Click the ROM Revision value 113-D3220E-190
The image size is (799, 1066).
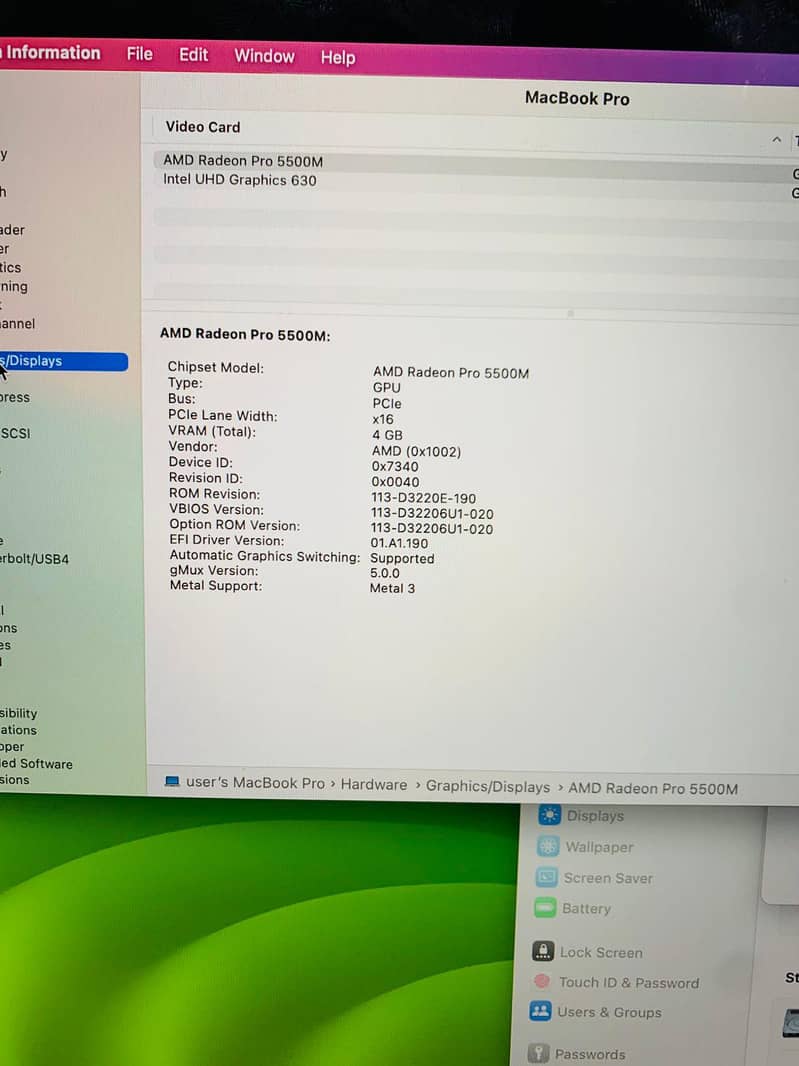coord(424,498)
